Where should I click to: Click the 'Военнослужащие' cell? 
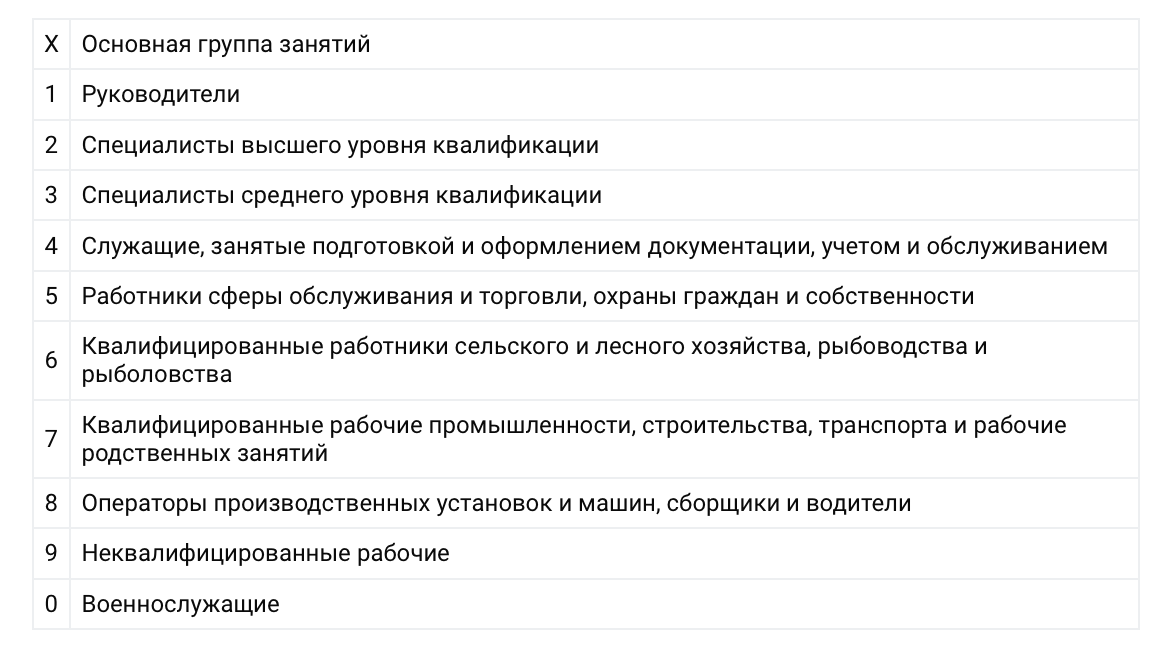[604, 604]
